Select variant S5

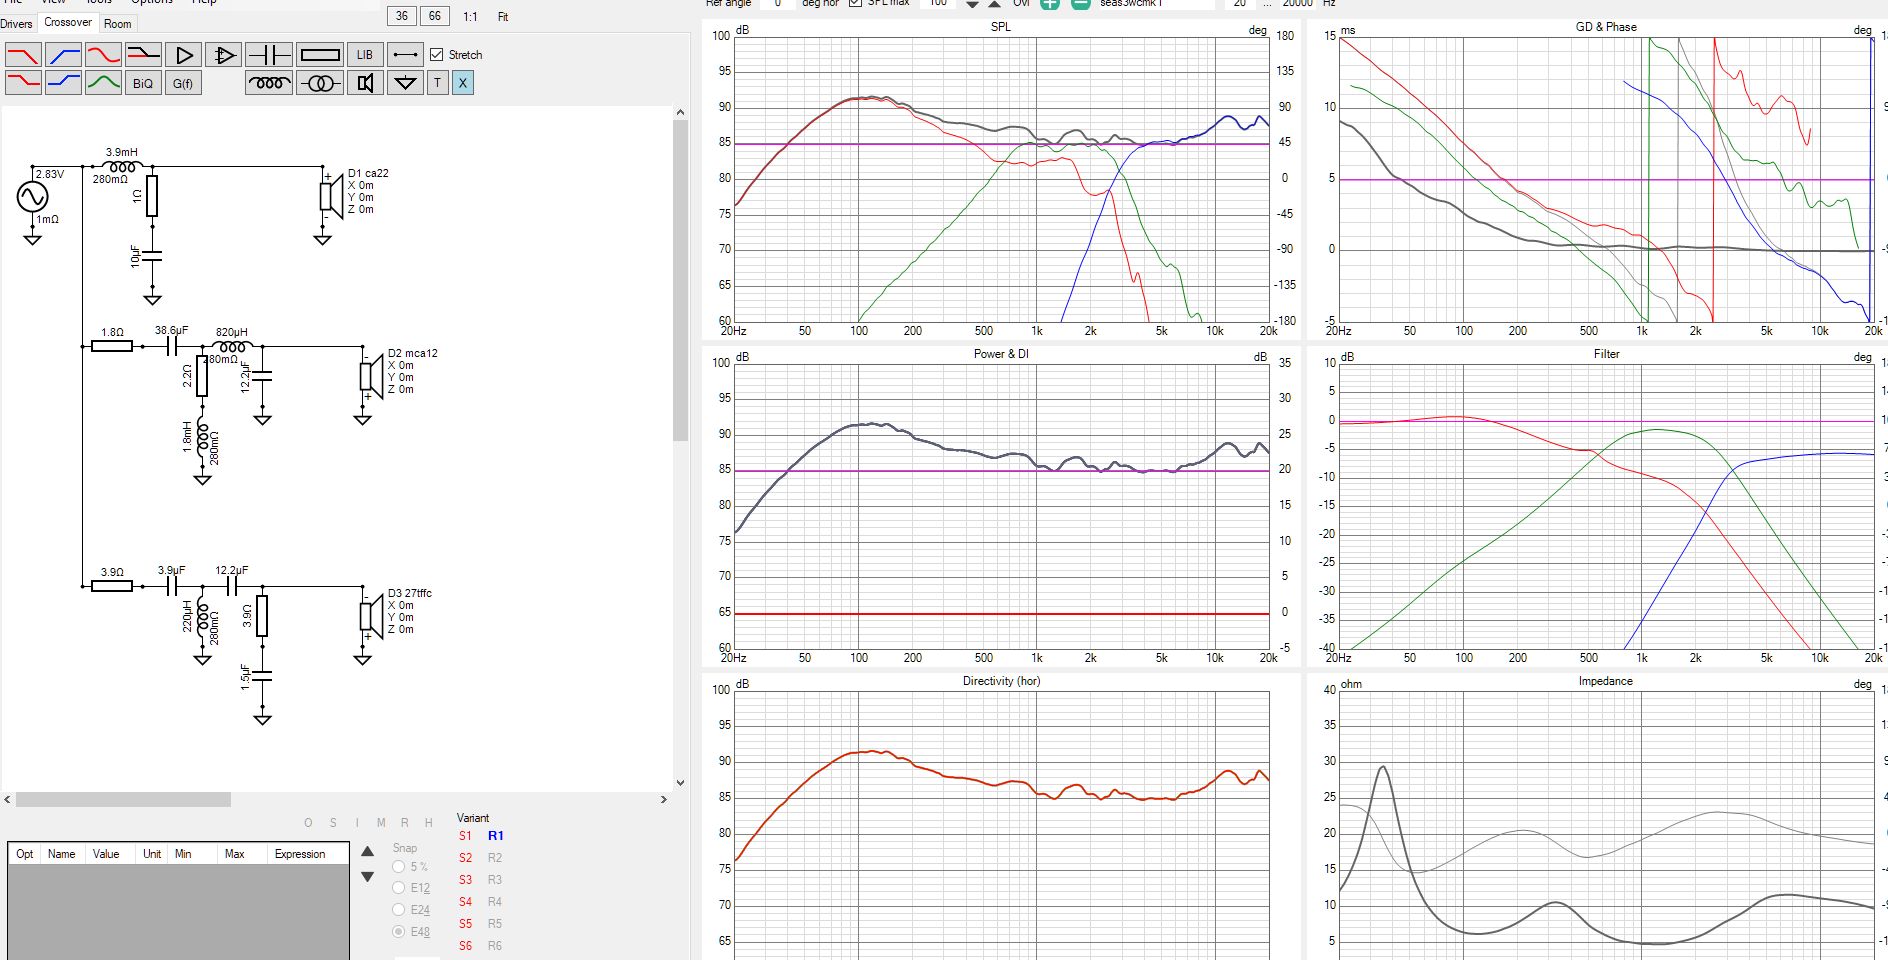click(465, 924)
